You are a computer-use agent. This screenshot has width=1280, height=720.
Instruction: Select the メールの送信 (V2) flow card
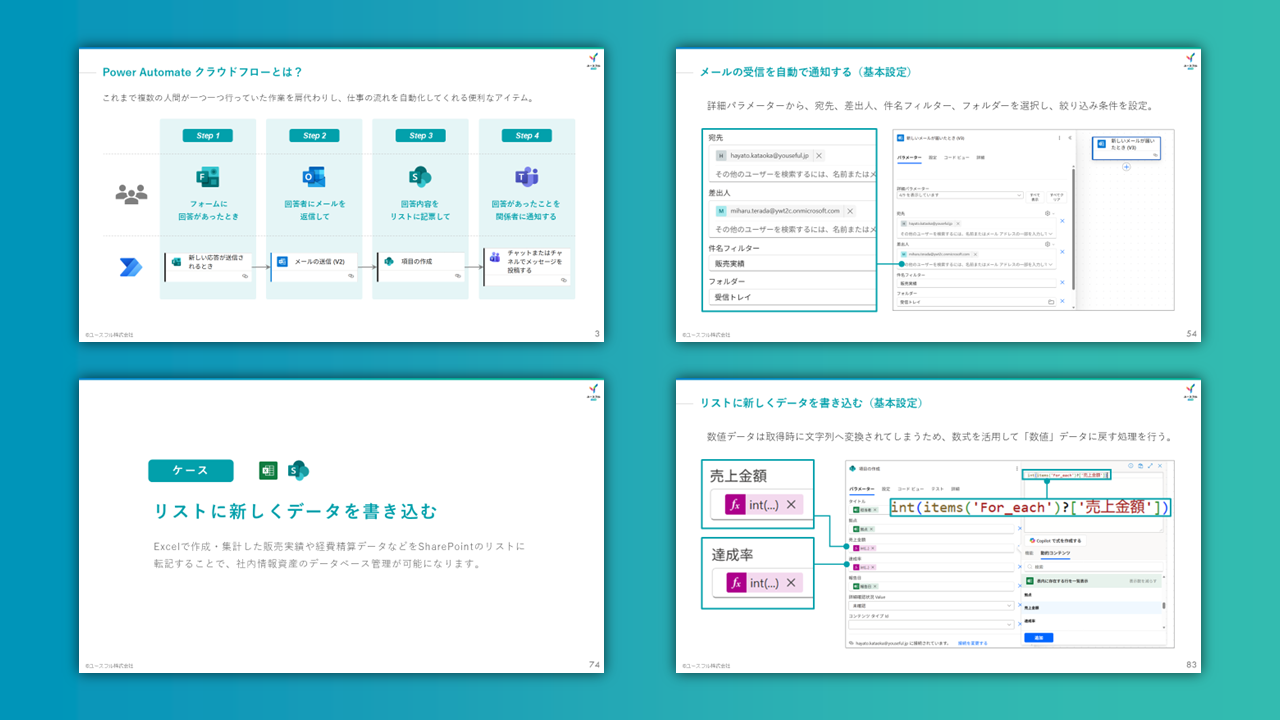pyautogui.click(x=314, y=267)
